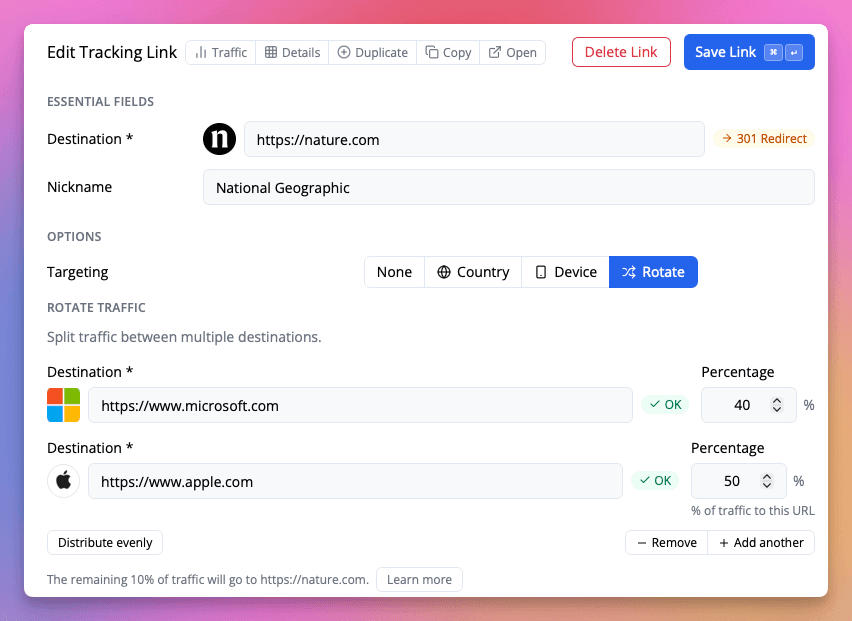Adjust the 50 percent stepper arrows
Screen dimensions: 852x621
click(x=767, y=481)
